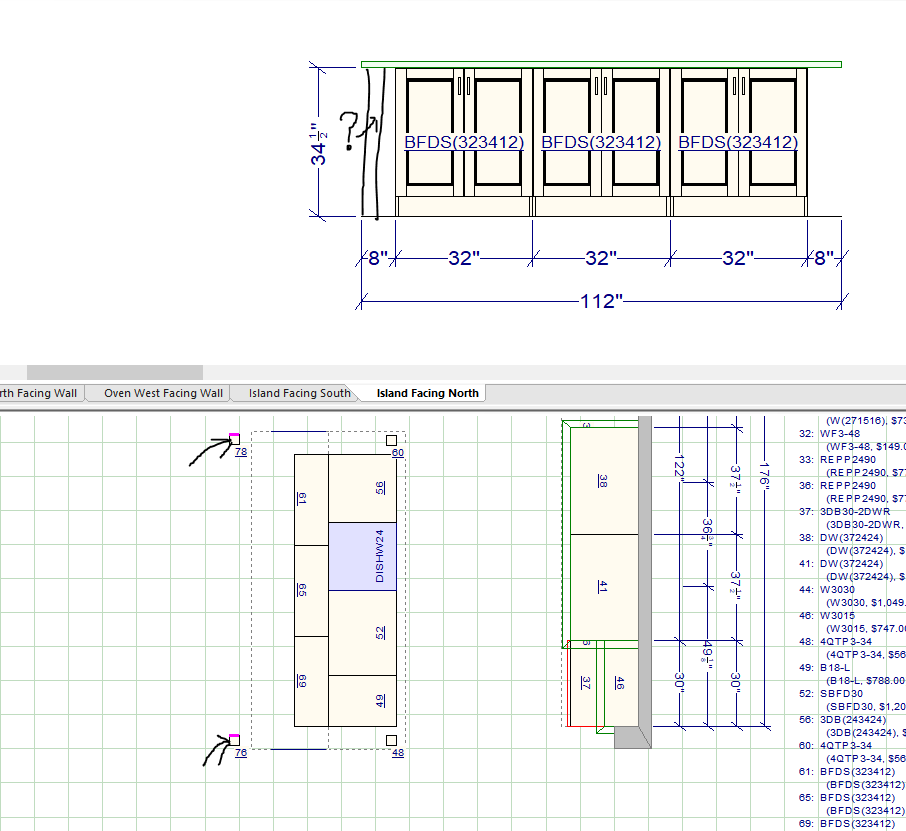The image size is (906, 831).
Task: Select the square marker above item 78
Action: pyautogui.click(x=235, y=439)
